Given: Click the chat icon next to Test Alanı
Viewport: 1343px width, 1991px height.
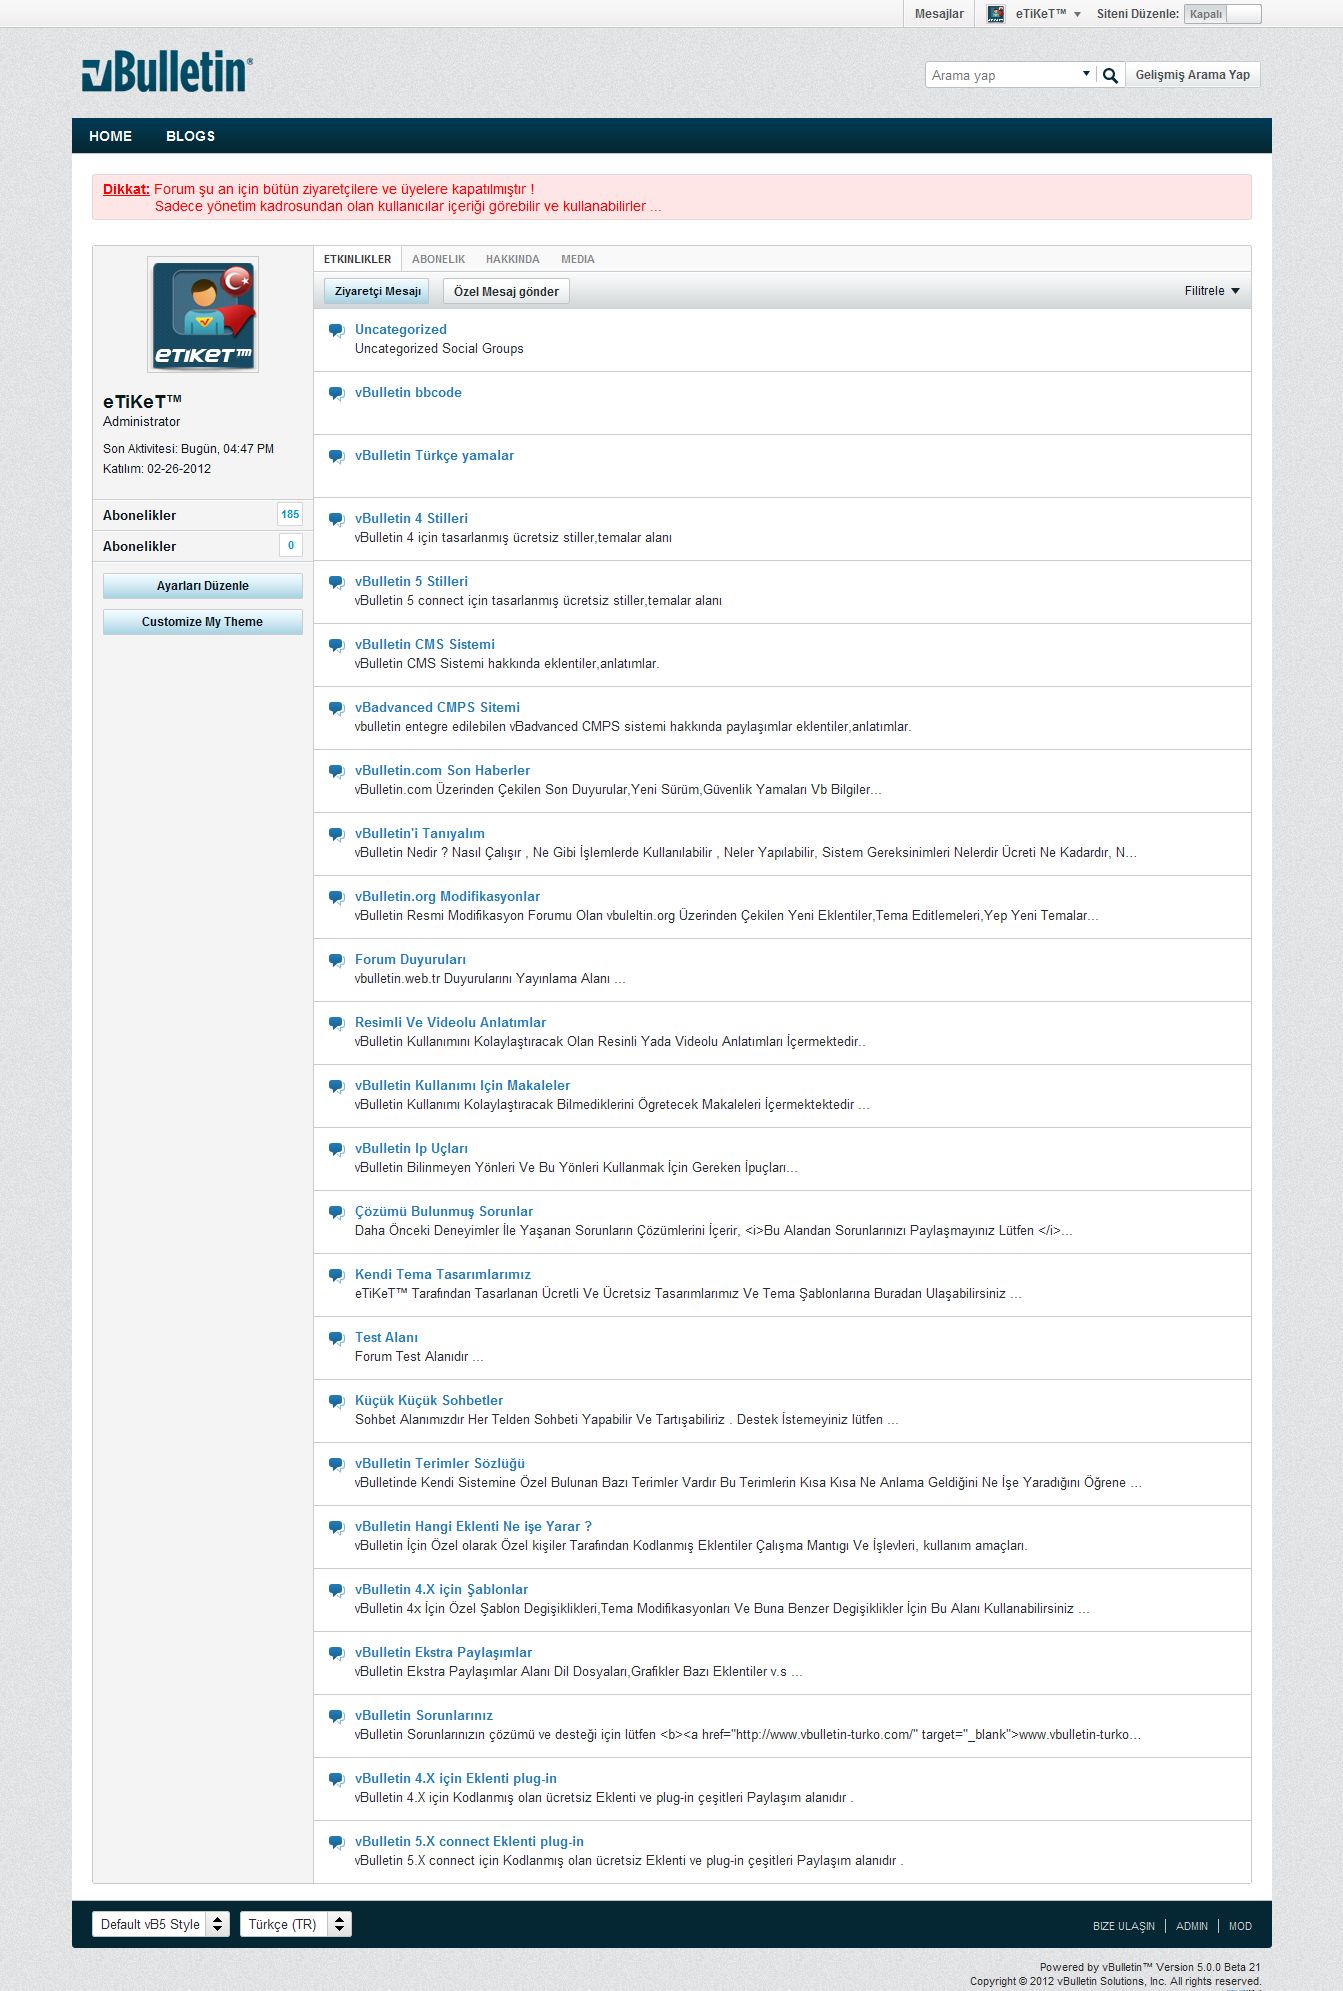Looking at the screenshot, I should [337, 1339].
